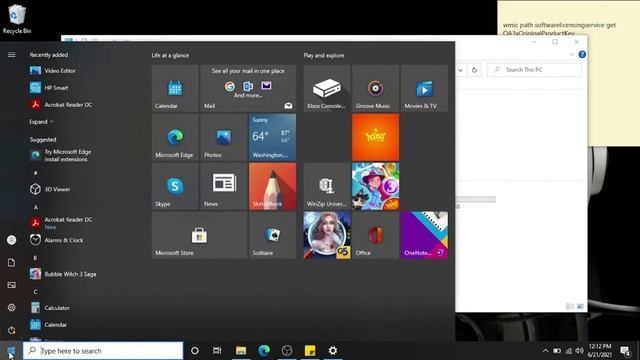
Task: Open the Groove Music tile
Action: coord(376,88)
